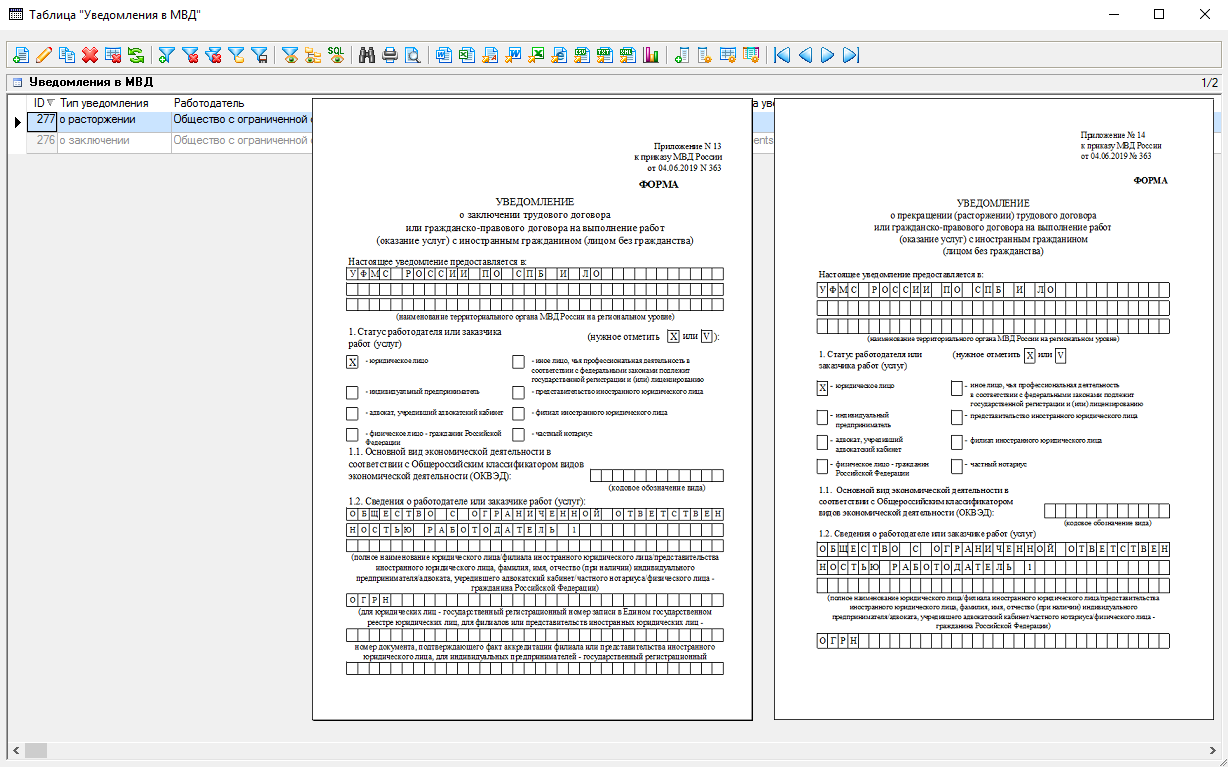Open search with the binoculars icon
Screen dimensions: 1228x767
tap(367, 55)
